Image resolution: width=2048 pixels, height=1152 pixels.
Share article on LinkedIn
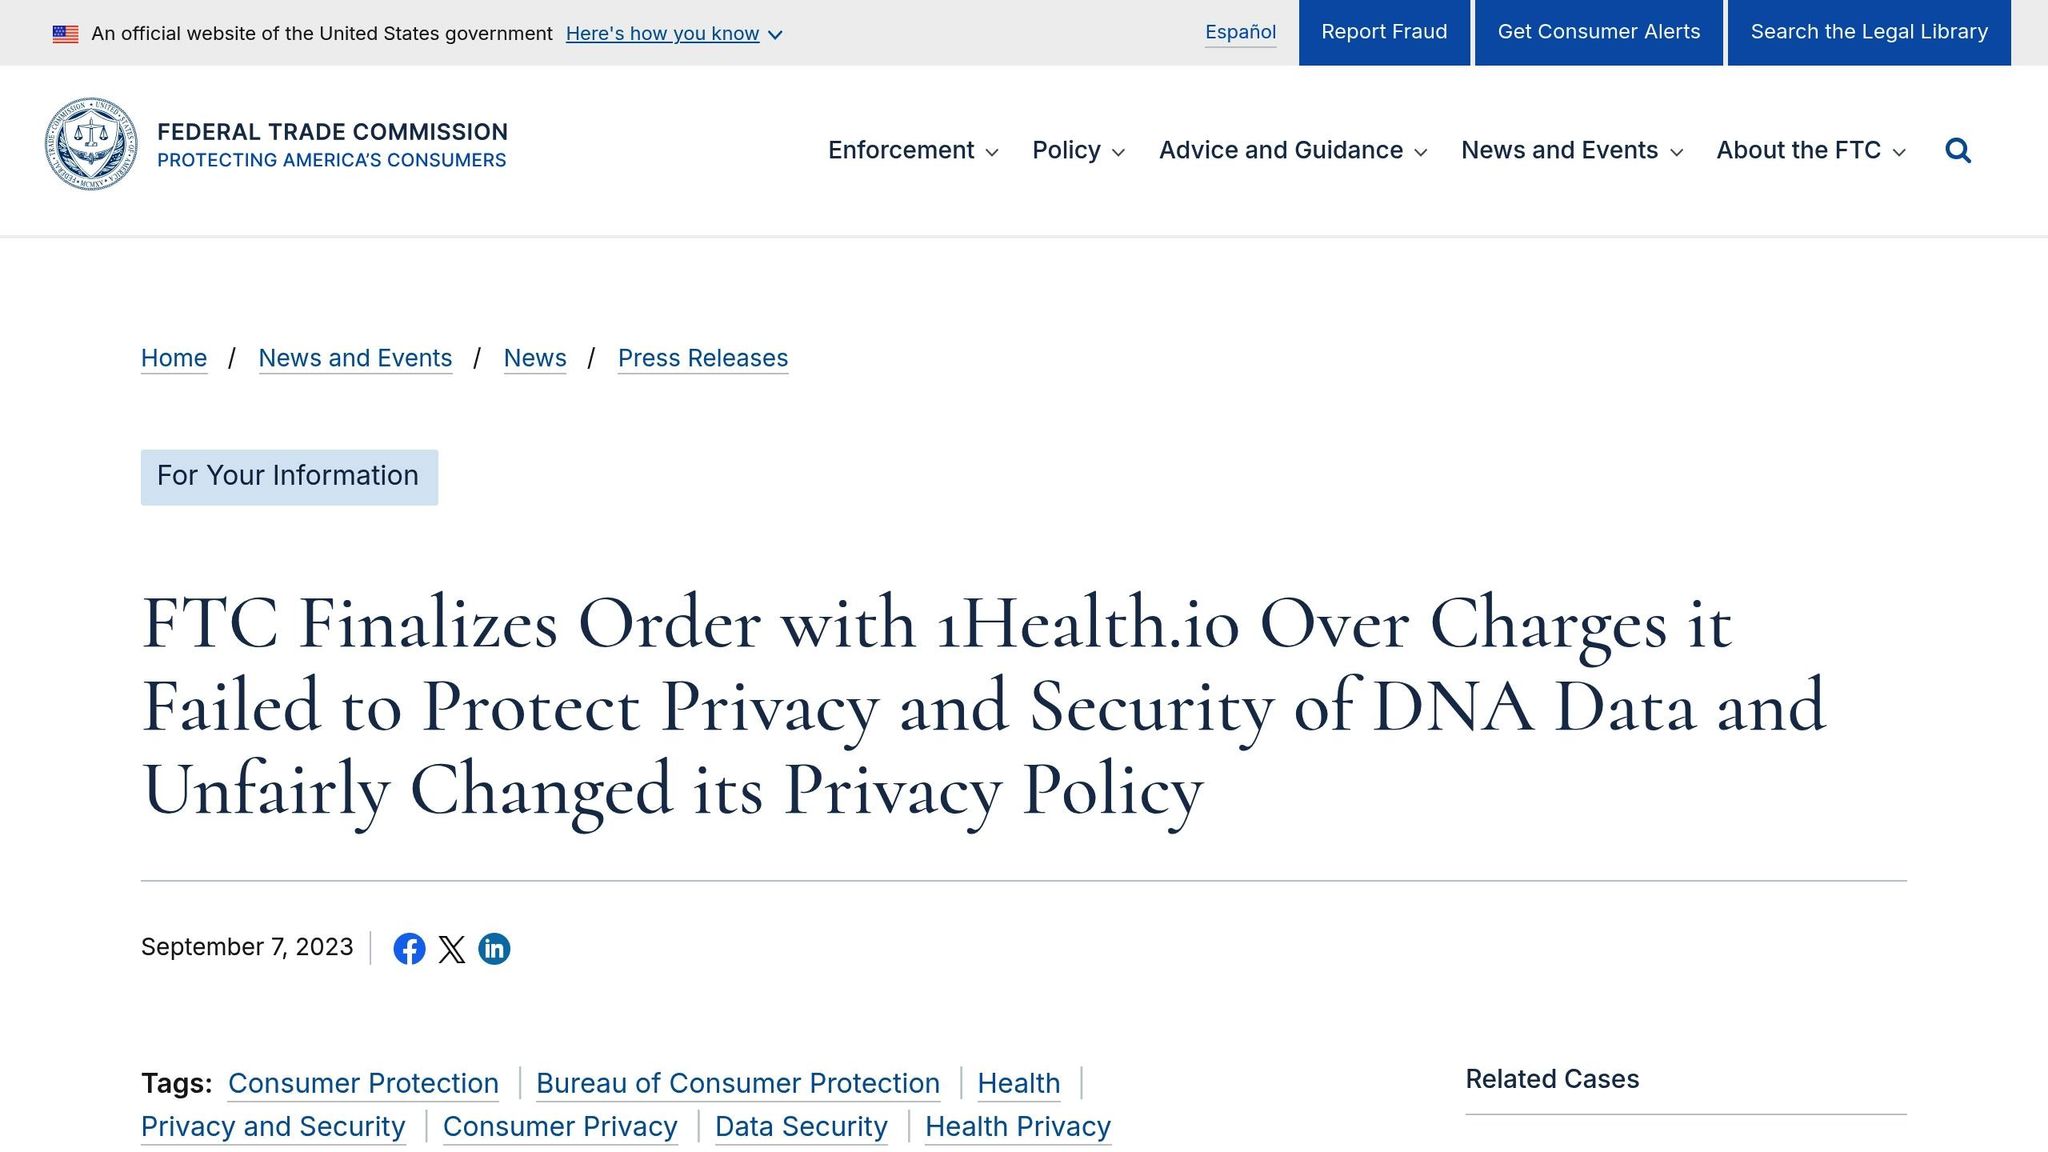coord(494,948)
